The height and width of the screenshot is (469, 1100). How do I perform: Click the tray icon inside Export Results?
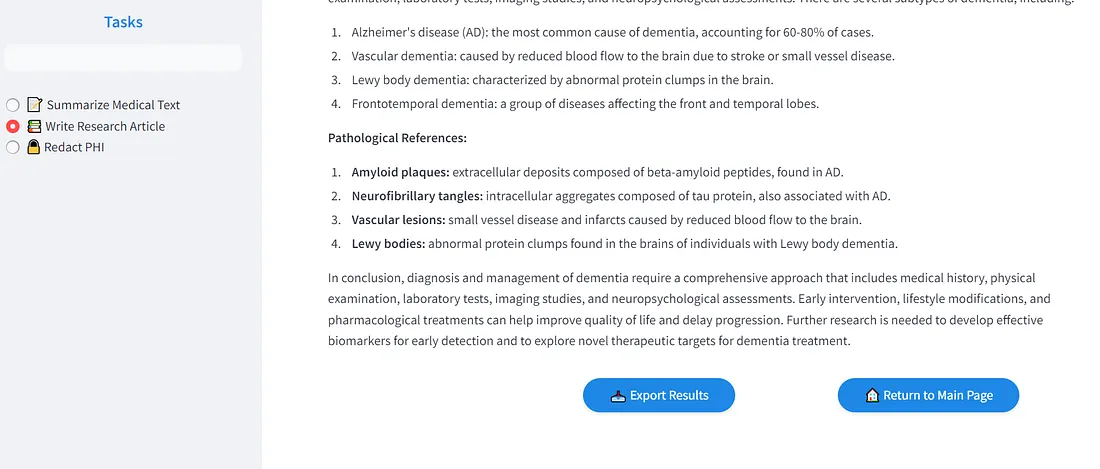click(x=618, y=395)
